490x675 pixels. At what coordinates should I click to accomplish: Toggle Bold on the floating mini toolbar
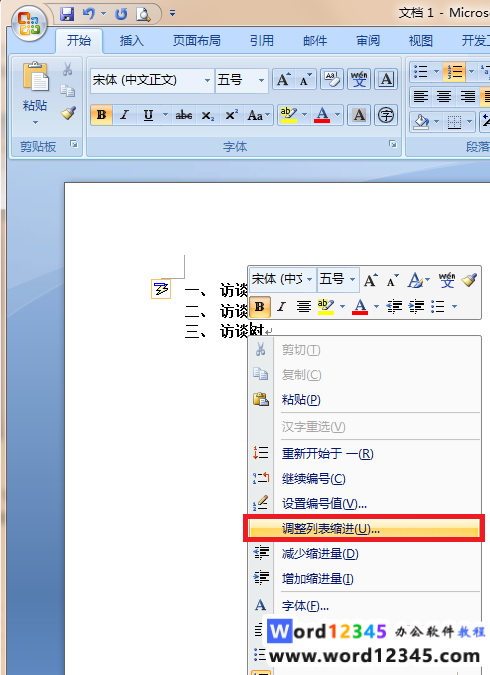260,307
